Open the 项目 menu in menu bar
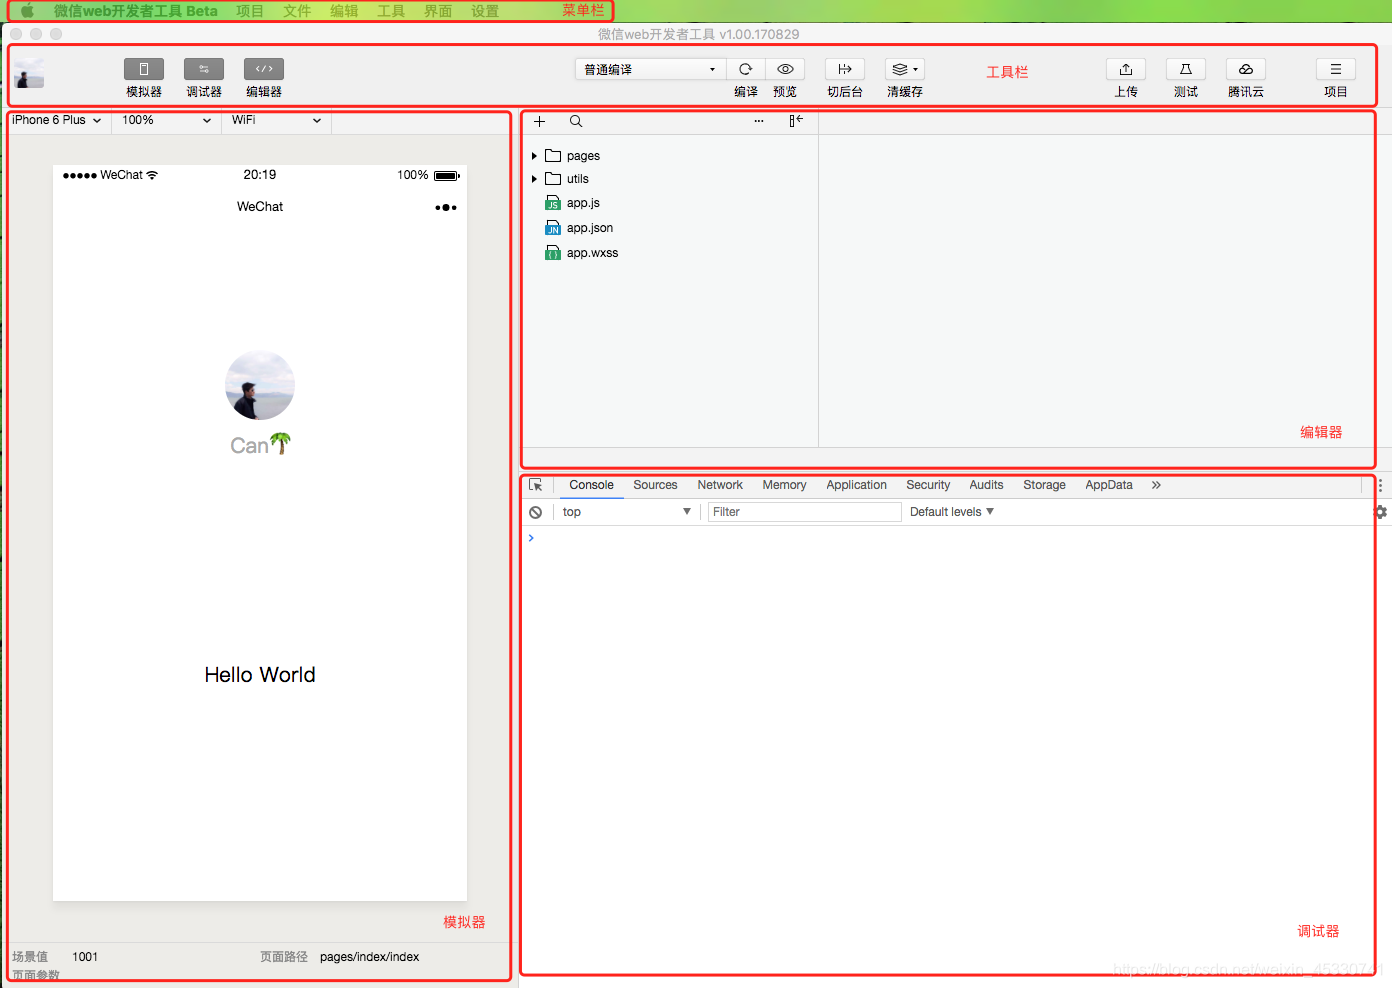Screen dimensions: 1392x988 pos(250,11)
